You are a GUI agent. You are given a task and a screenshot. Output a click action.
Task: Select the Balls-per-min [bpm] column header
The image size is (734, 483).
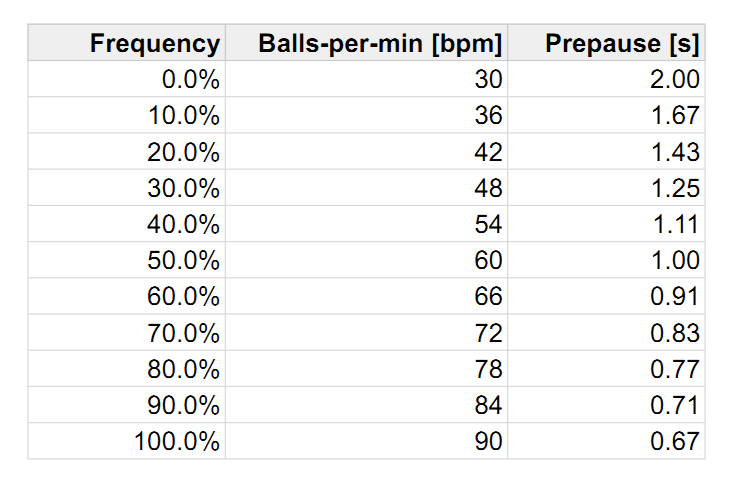367,43
